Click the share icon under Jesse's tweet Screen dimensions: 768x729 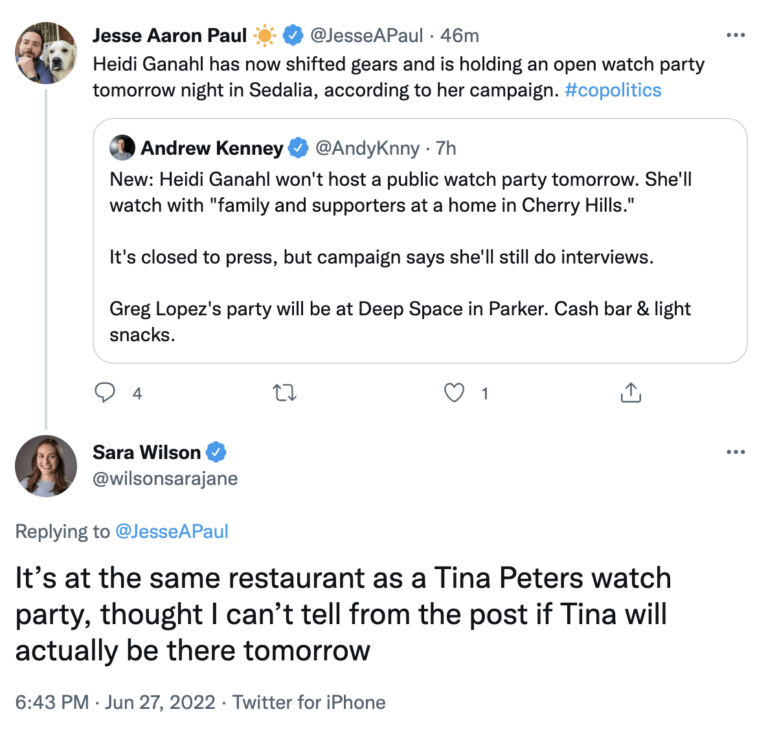point(630,393)
